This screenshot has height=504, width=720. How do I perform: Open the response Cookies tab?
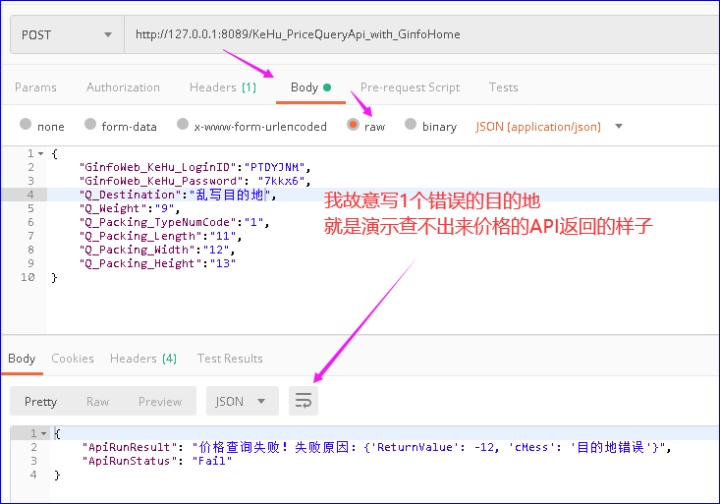click(x=73, y=358)
